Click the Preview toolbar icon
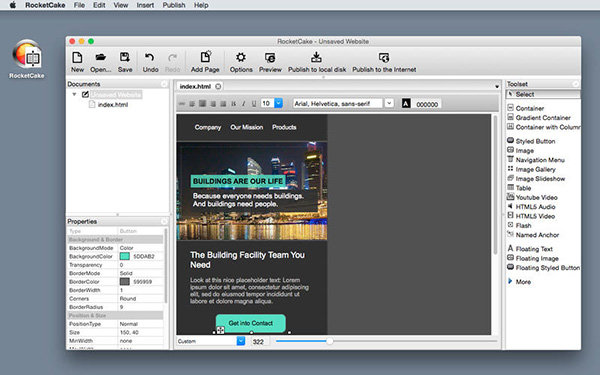The height and width of the screenshot is (375, 600). (270, 58)
